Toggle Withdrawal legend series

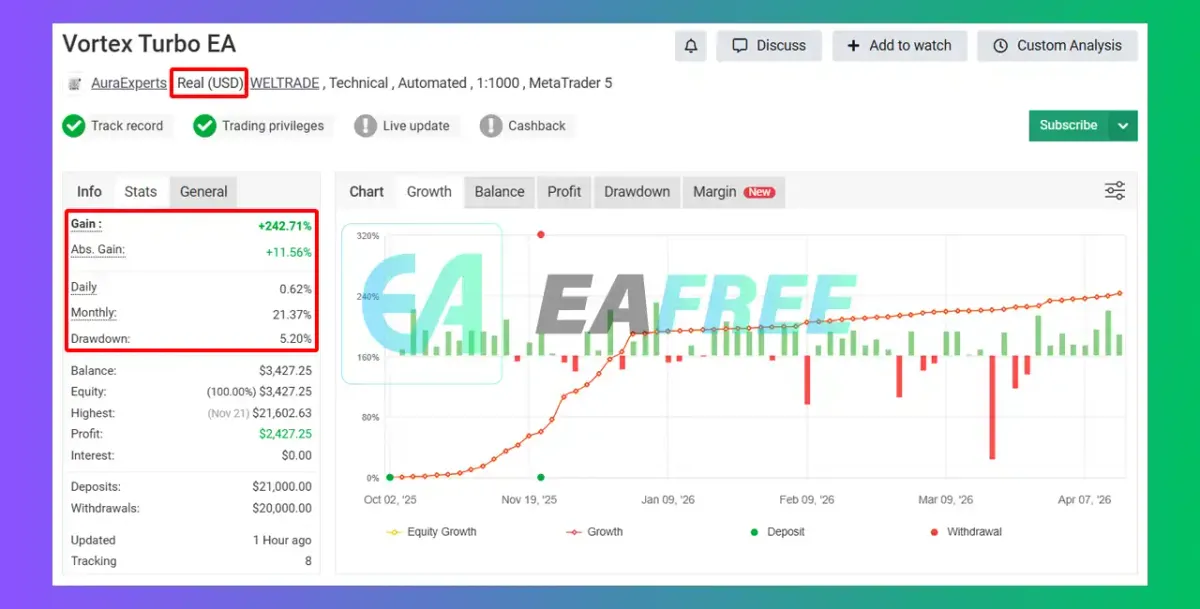(966, 532)
